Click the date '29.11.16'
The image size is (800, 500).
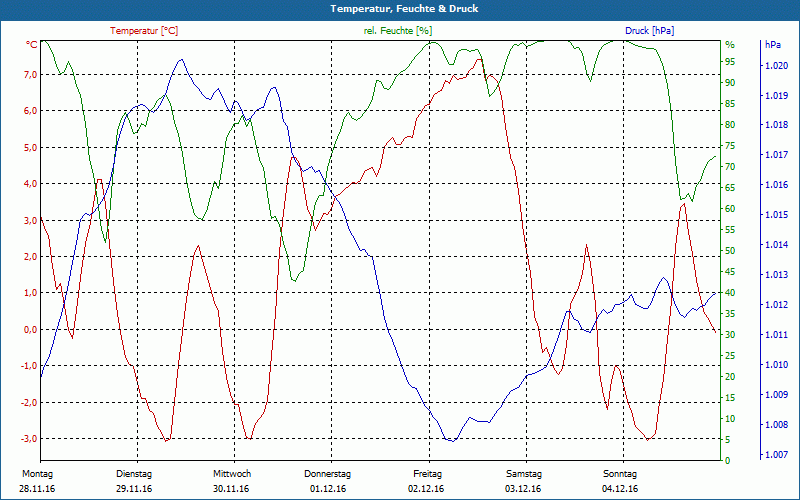coord(134,489)
